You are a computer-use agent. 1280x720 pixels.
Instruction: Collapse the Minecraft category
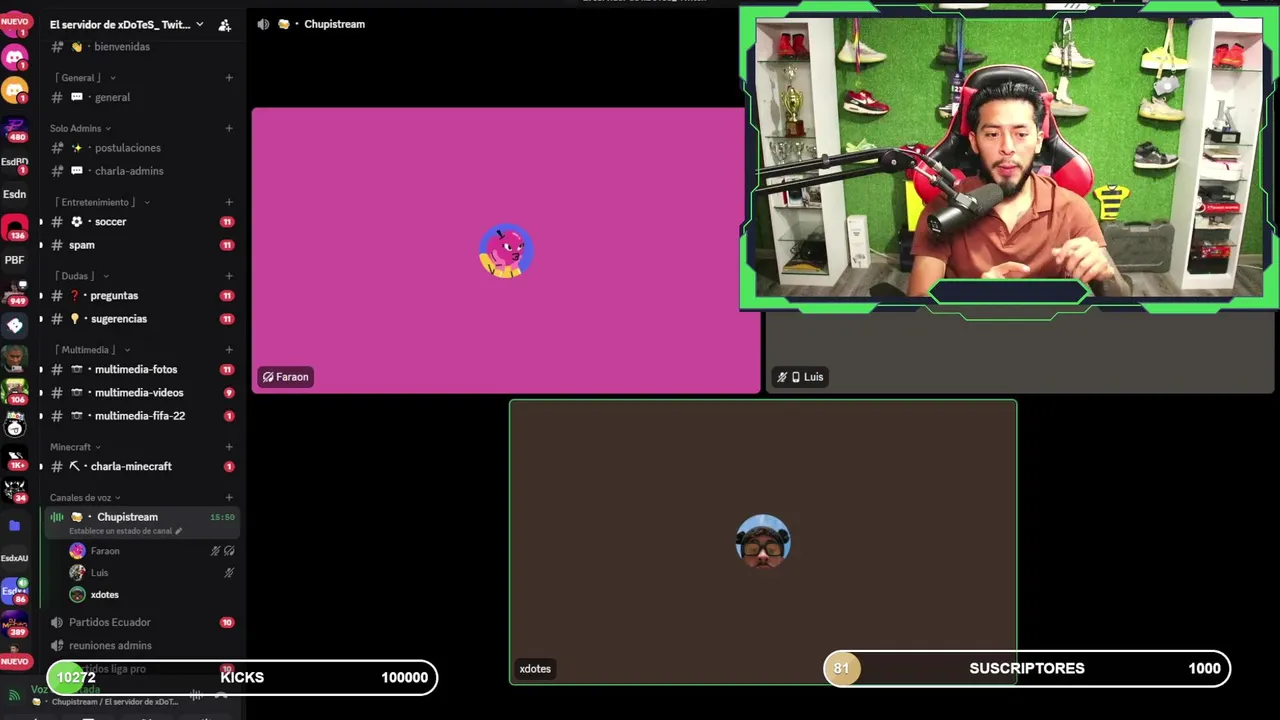pos(75,447)
